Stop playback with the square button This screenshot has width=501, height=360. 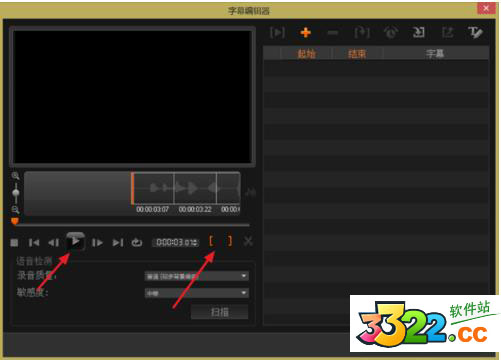coord(14,243)
